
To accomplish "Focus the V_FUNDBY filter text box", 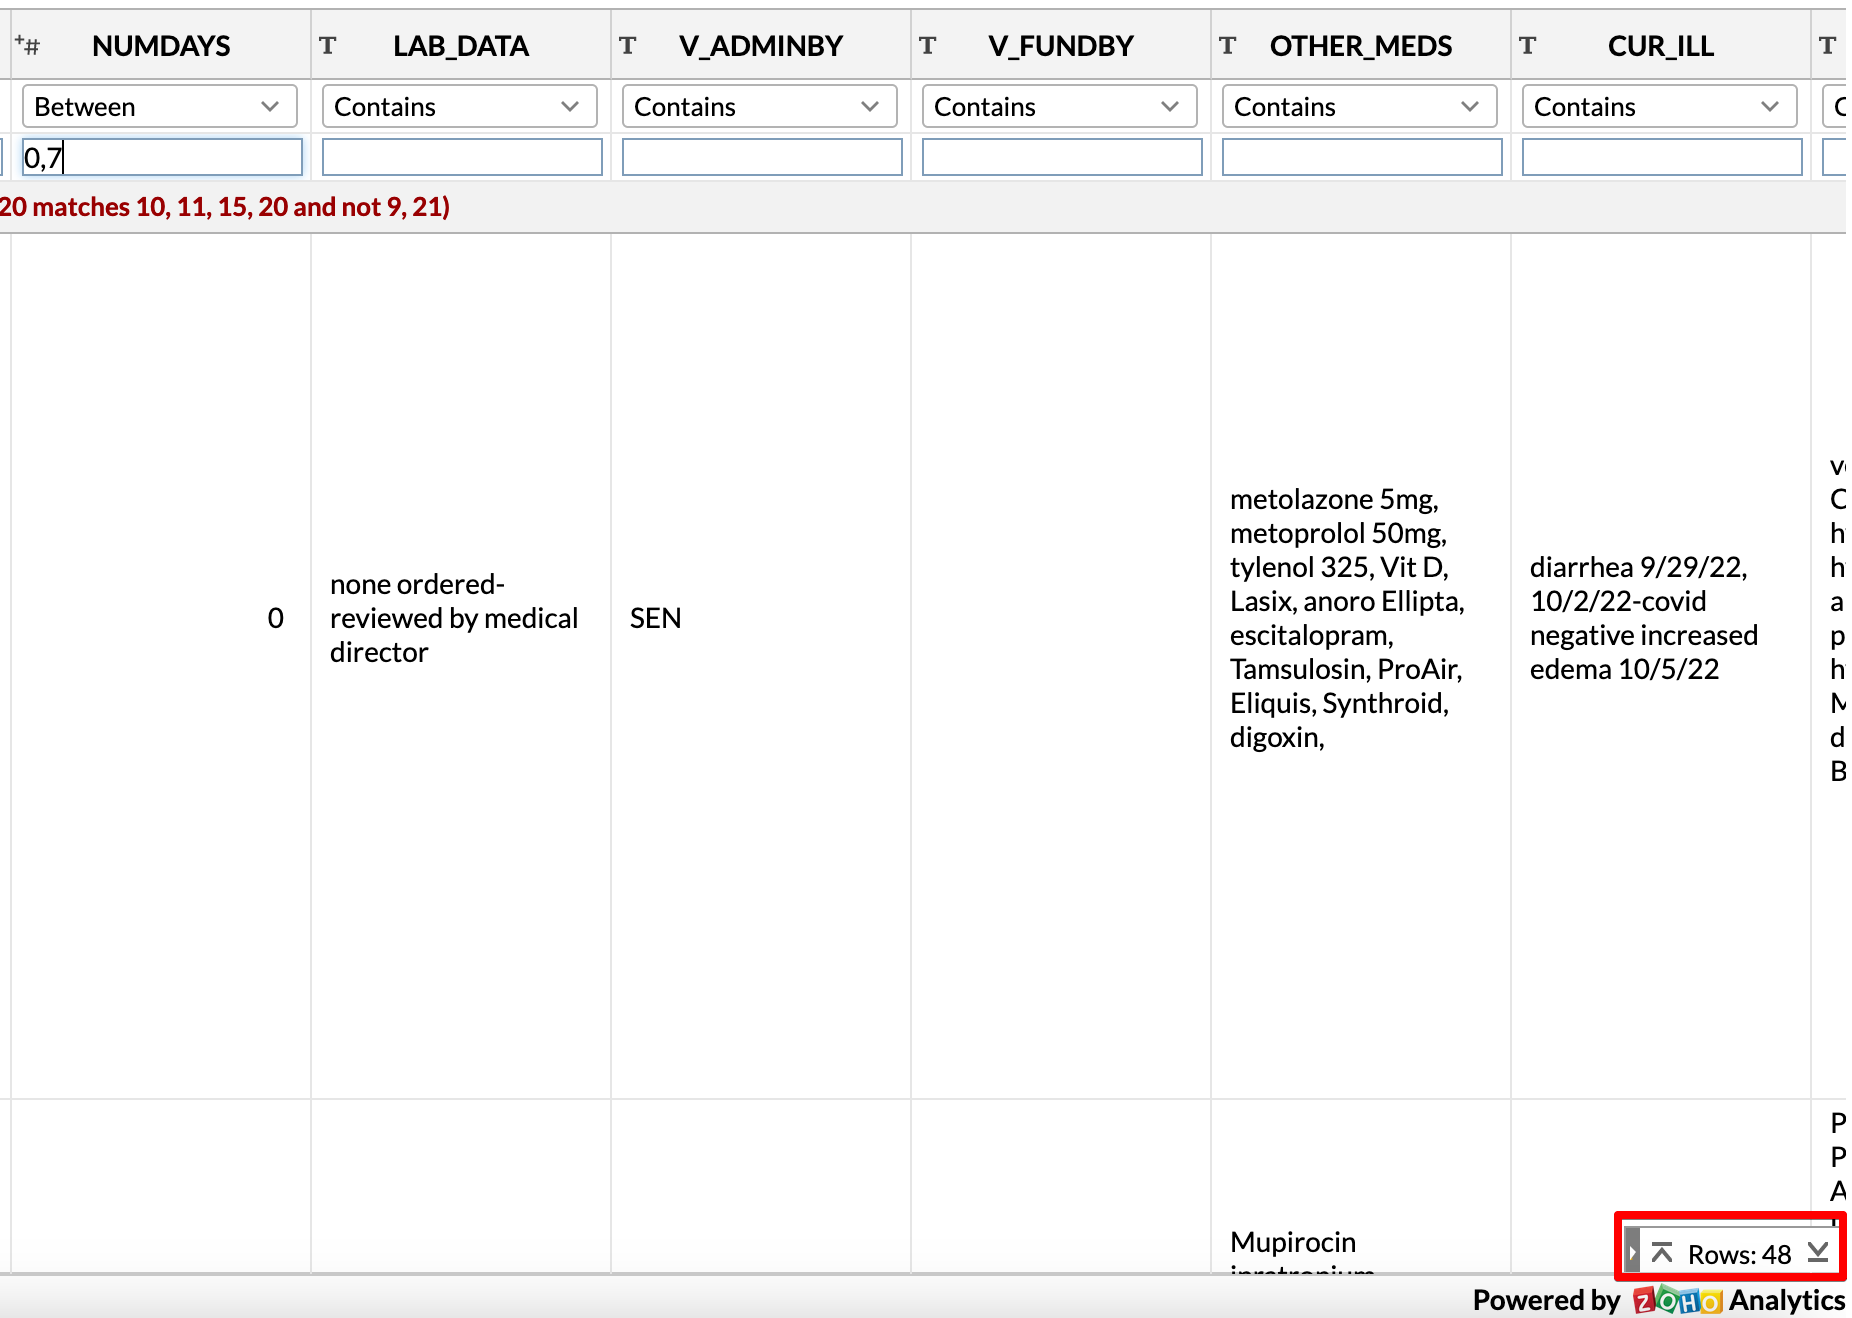I will pos(1062,157).
